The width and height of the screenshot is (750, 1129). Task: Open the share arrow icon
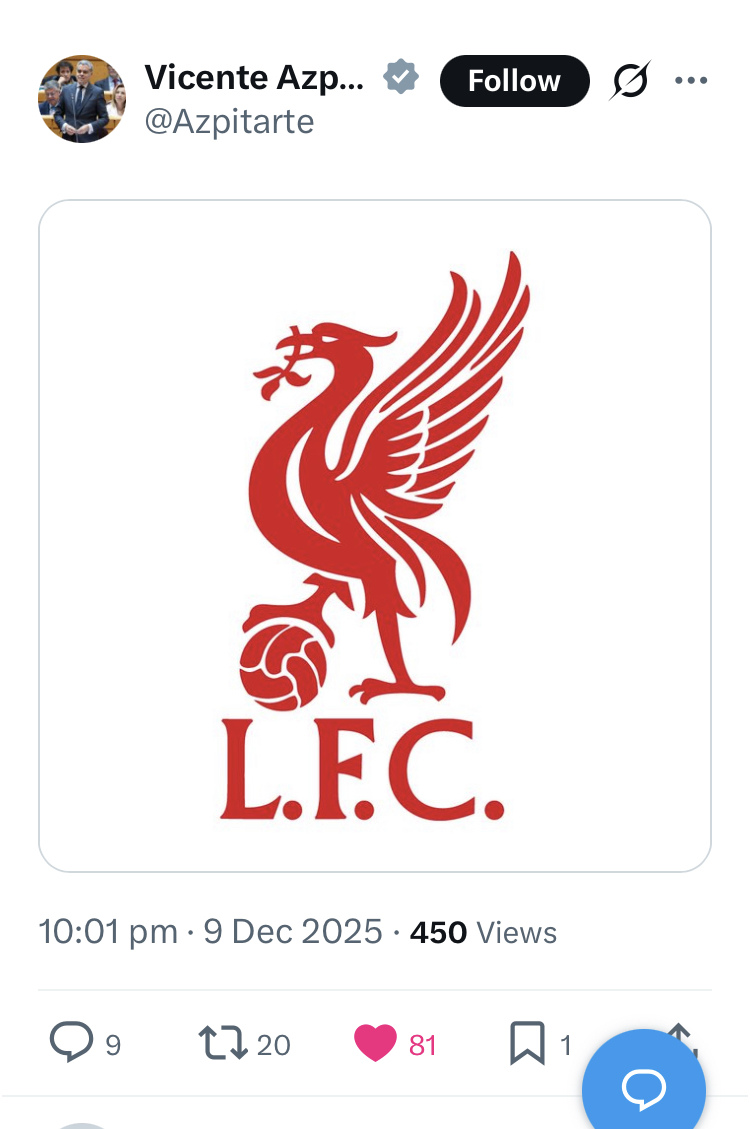(x=683, y=1036)
